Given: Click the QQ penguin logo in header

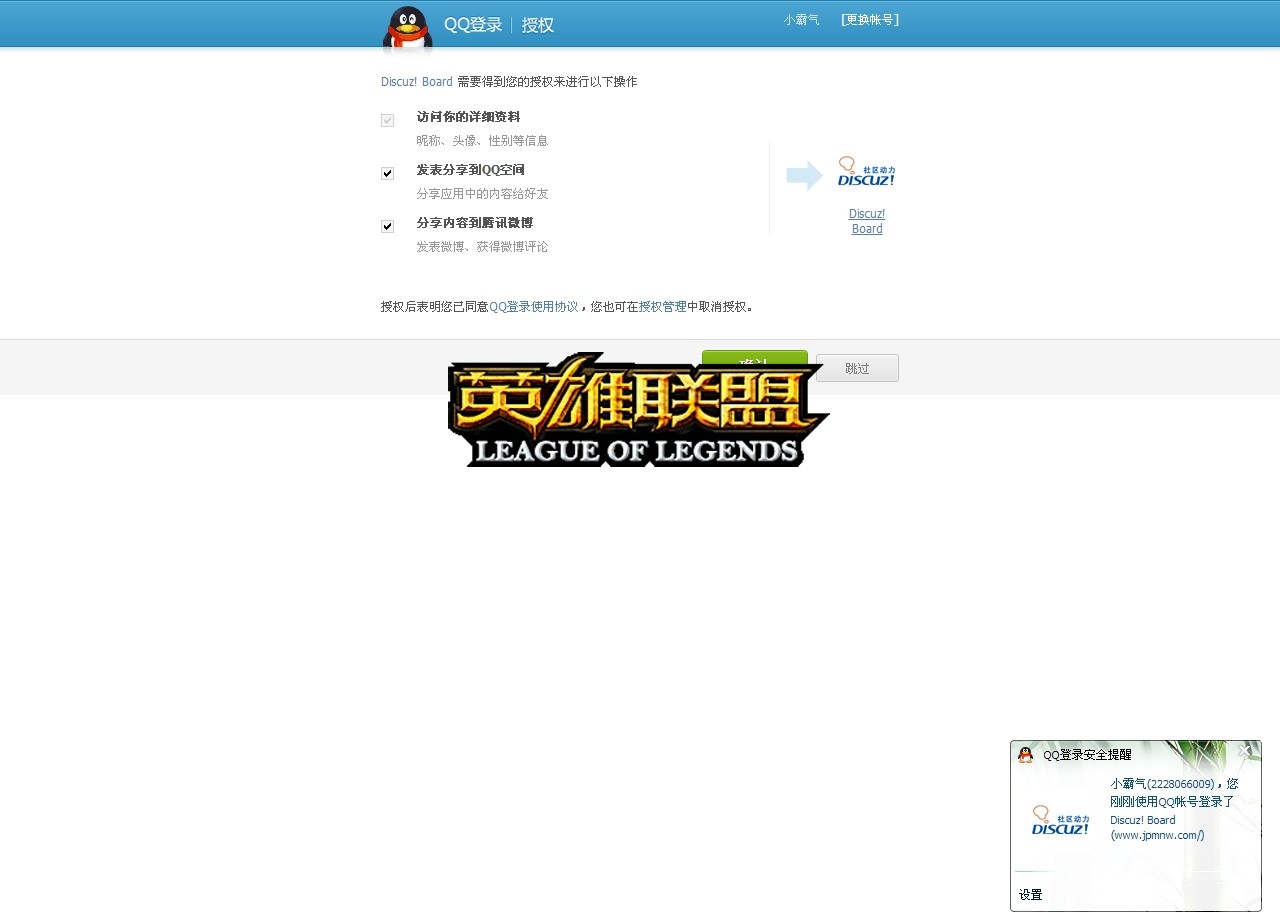Looking at the screenshot, I should pyautogui.click(x=407, y=29).
